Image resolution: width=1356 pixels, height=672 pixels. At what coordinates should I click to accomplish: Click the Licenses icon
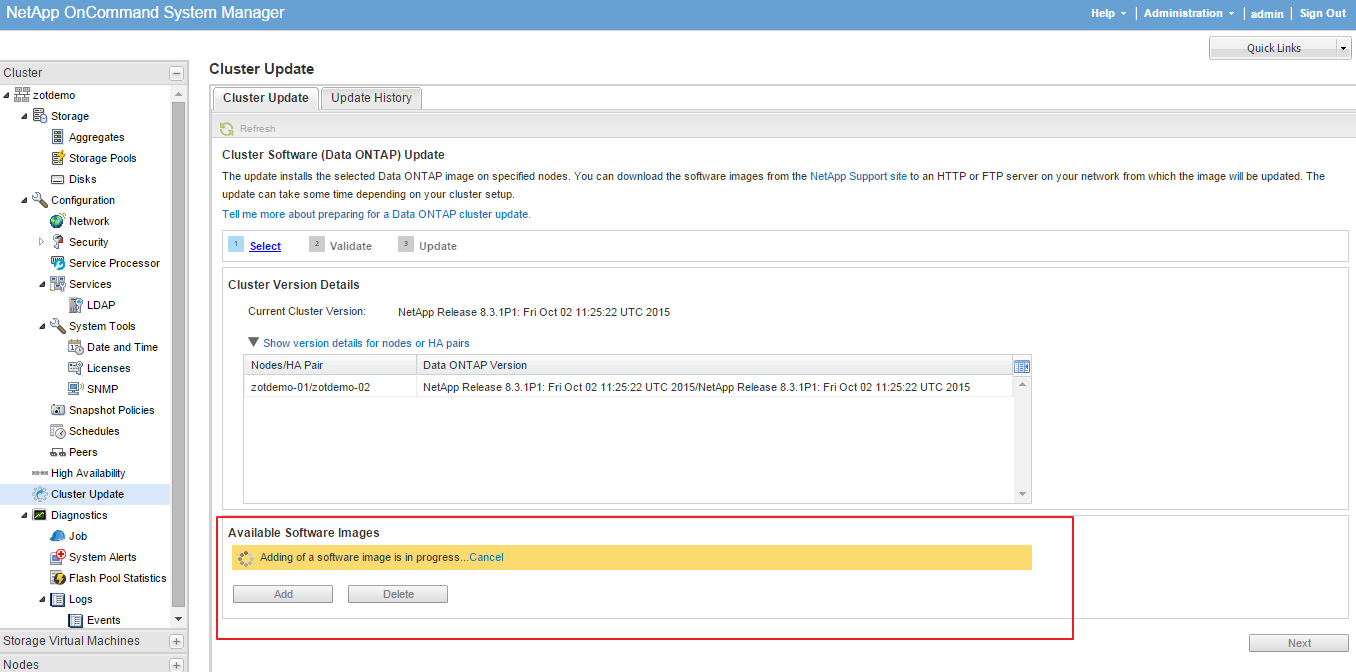point(76,368)
